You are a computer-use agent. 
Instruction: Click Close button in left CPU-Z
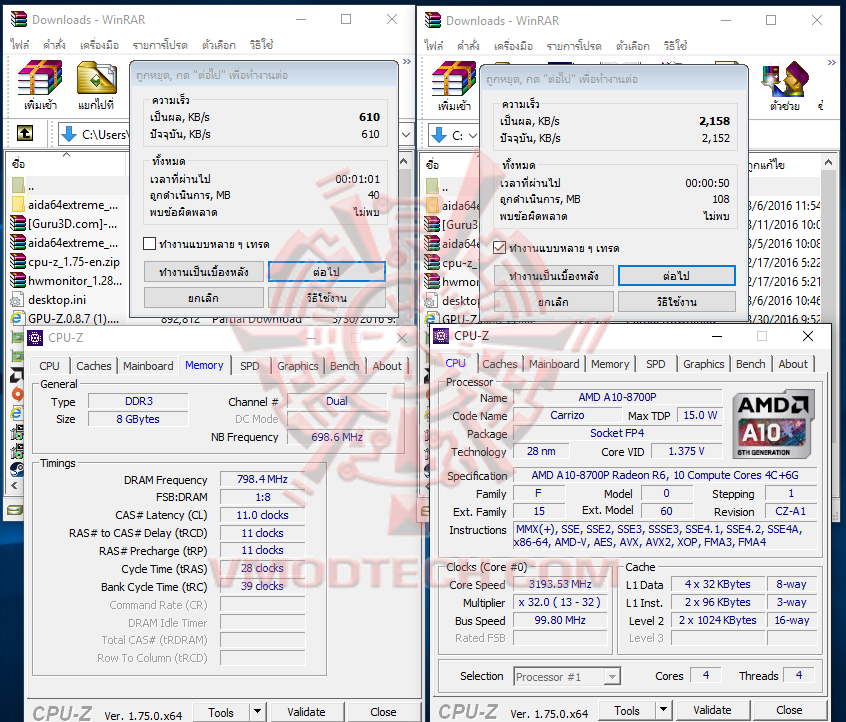pos(383,712)
